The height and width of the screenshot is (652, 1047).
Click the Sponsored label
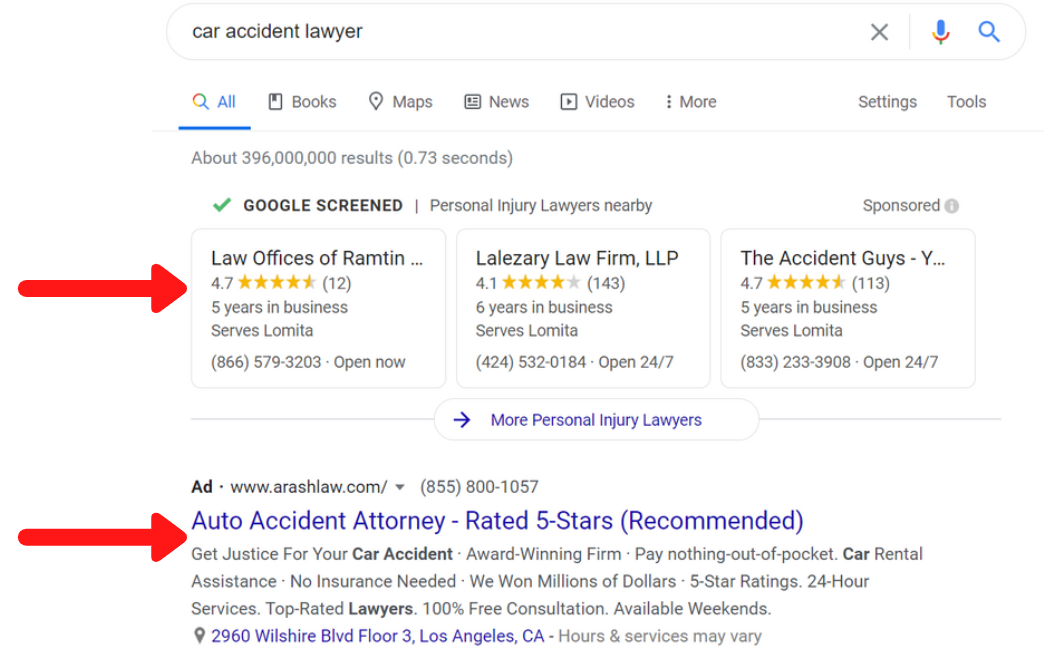tap(901, 205)
